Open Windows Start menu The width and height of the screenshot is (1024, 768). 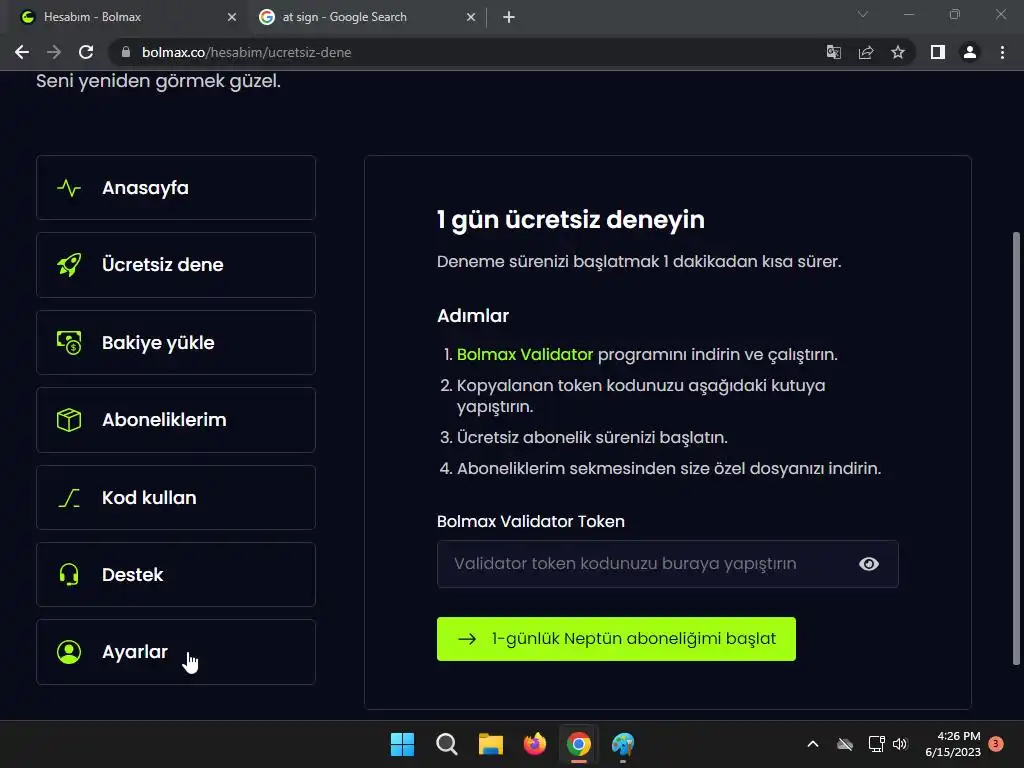click(402, 744)
